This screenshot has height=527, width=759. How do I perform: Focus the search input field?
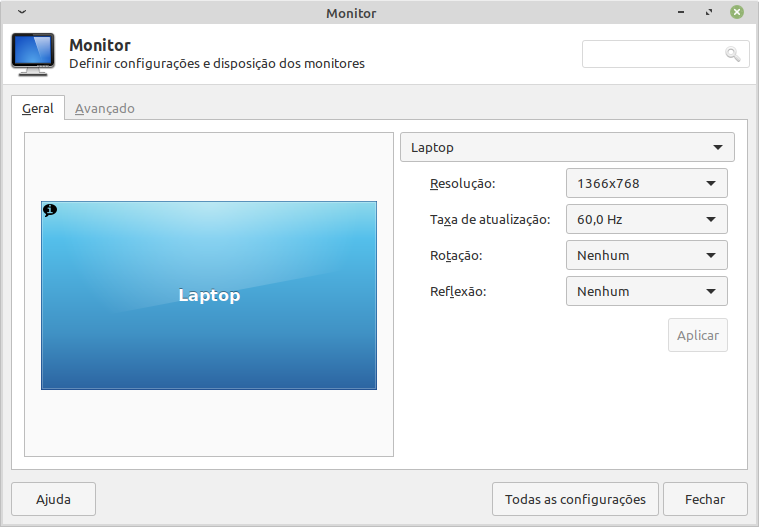pyautogui.click(x=653, y=54)
